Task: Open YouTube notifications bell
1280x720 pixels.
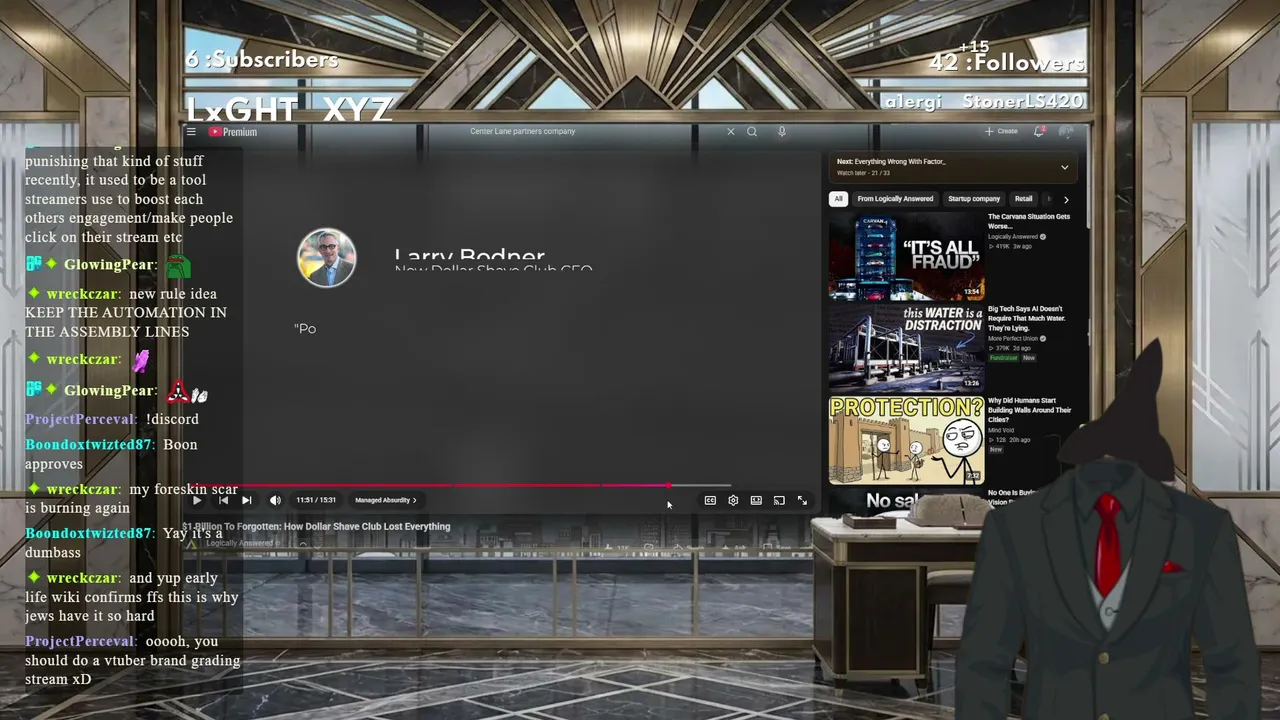Action: [x=1039, y=132]
